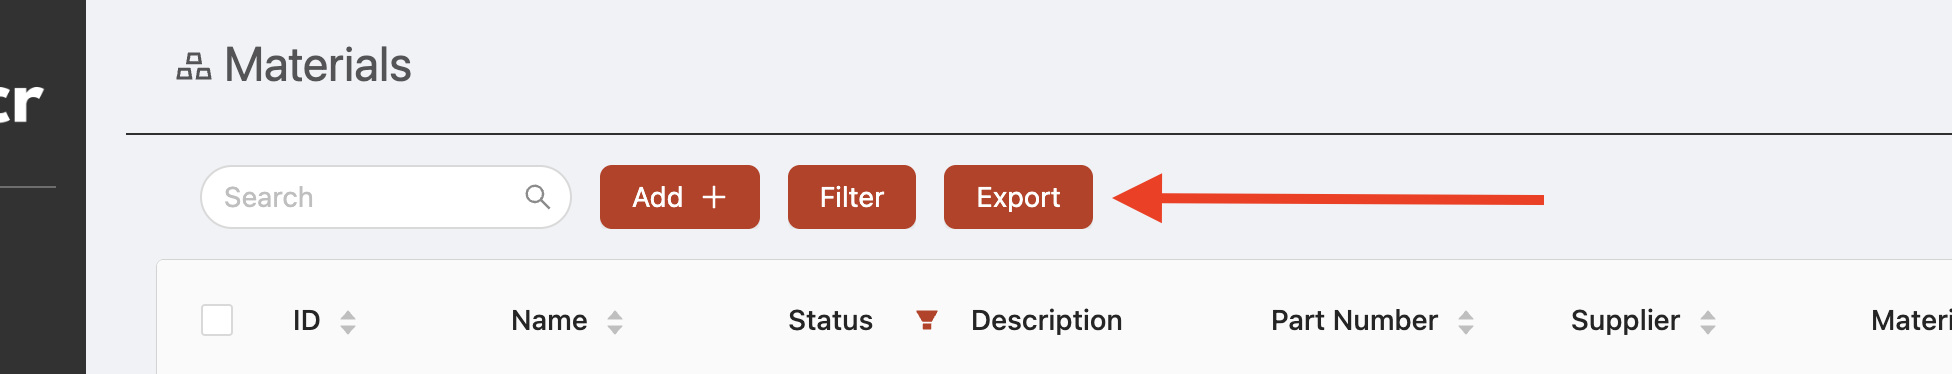Export the materials list
The height and width of the screenshot is (374, 1952).
pyautogui.click(x=1018, y=197)
